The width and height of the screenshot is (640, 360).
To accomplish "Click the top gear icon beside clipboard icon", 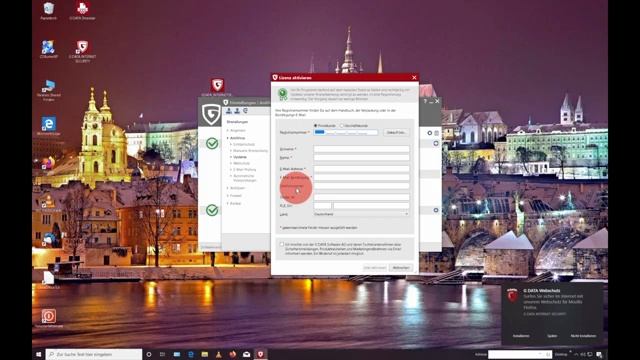I will pyautogui.click(x=429, y=133).
